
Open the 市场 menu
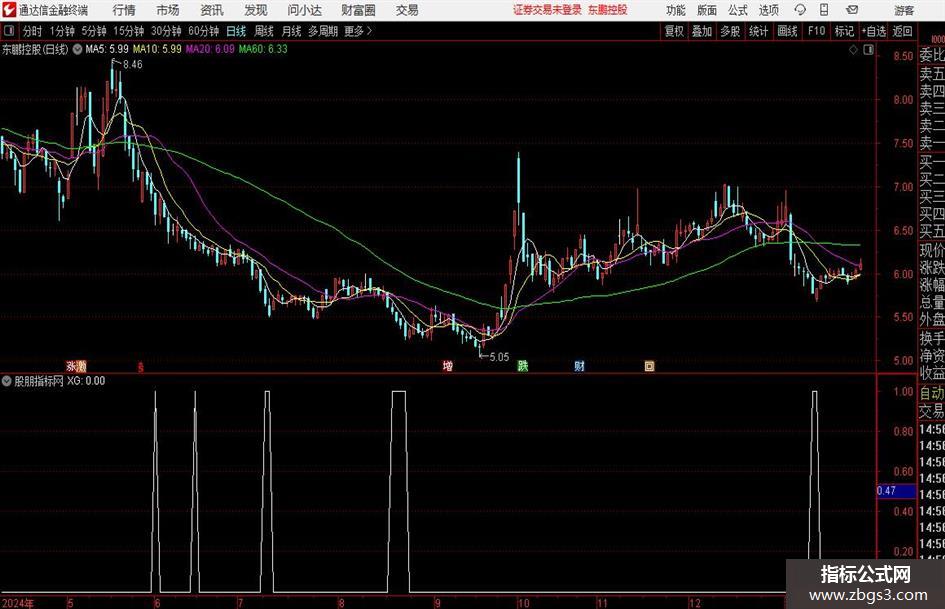168,10
